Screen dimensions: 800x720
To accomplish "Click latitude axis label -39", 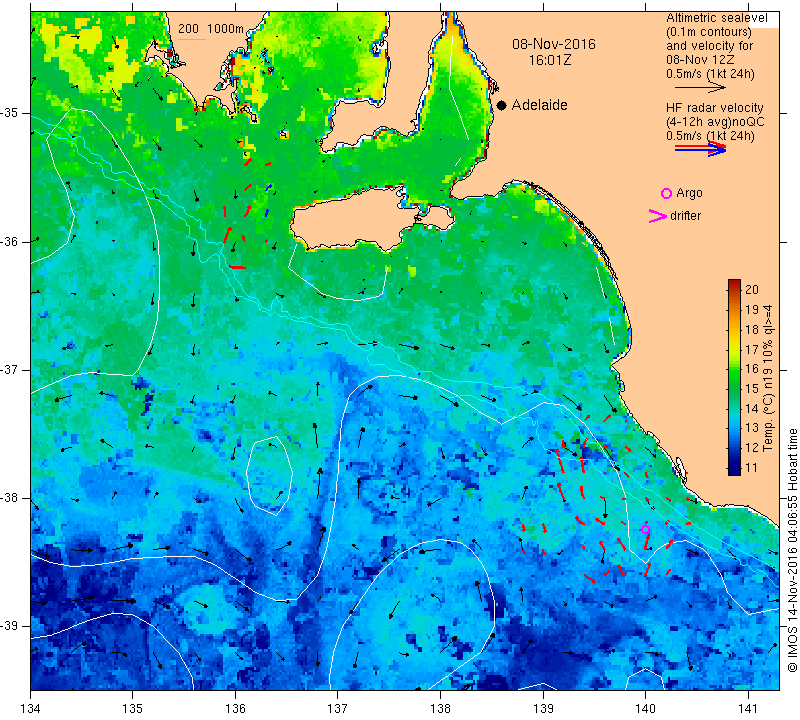I will 9,626.
